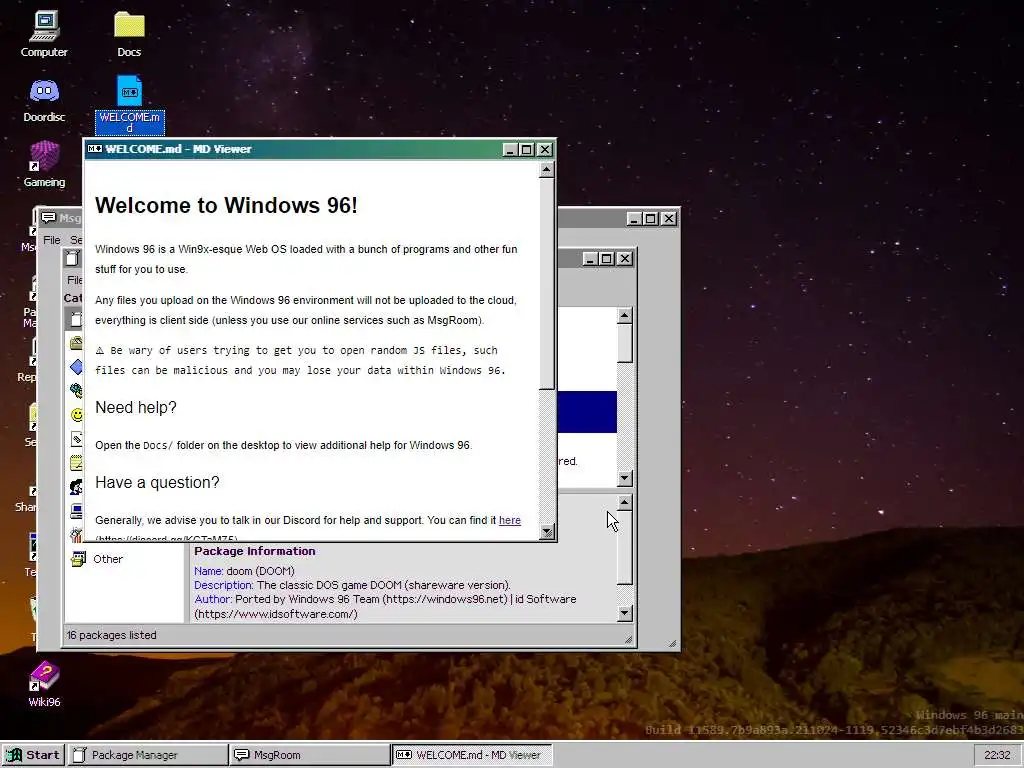Image resolution: width=1024 pixels, height=768 pixels.
Task: Minimize the MsgRoom window
Action: [x=634, y=219]
